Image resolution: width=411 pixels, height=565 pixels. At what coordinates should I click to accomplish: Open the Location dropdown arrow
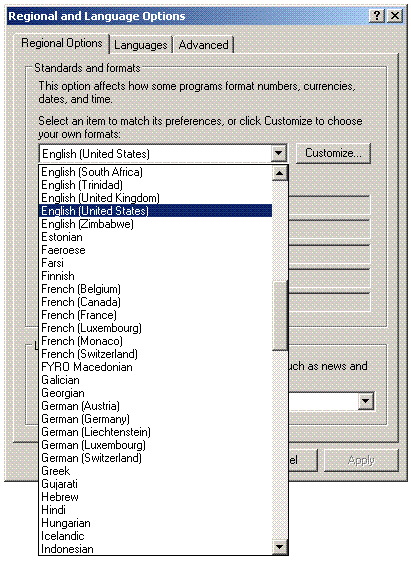(x=366, y=401)
